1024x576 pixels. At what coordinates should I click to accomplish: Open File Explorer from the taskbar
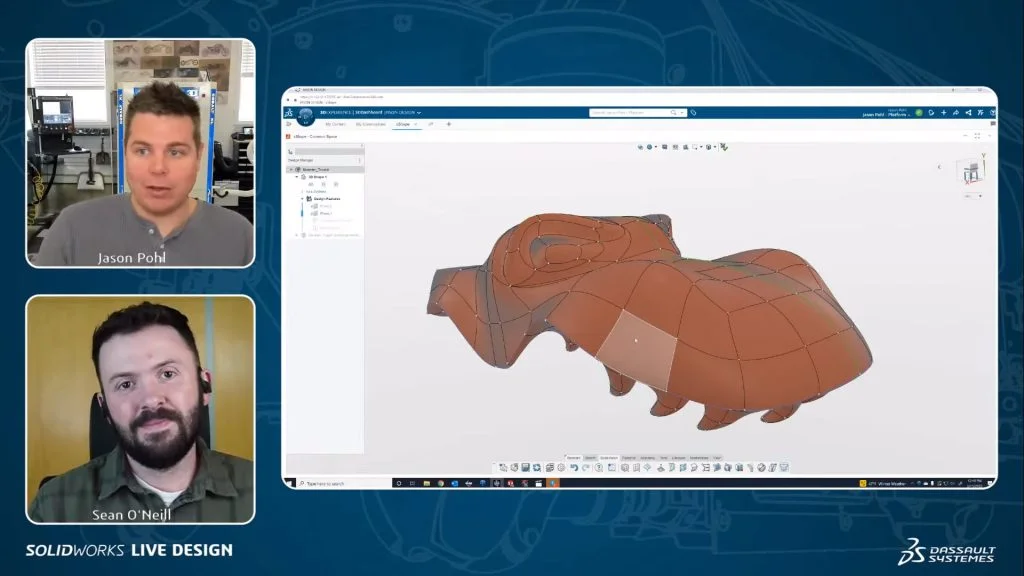(x=426, y=483)
